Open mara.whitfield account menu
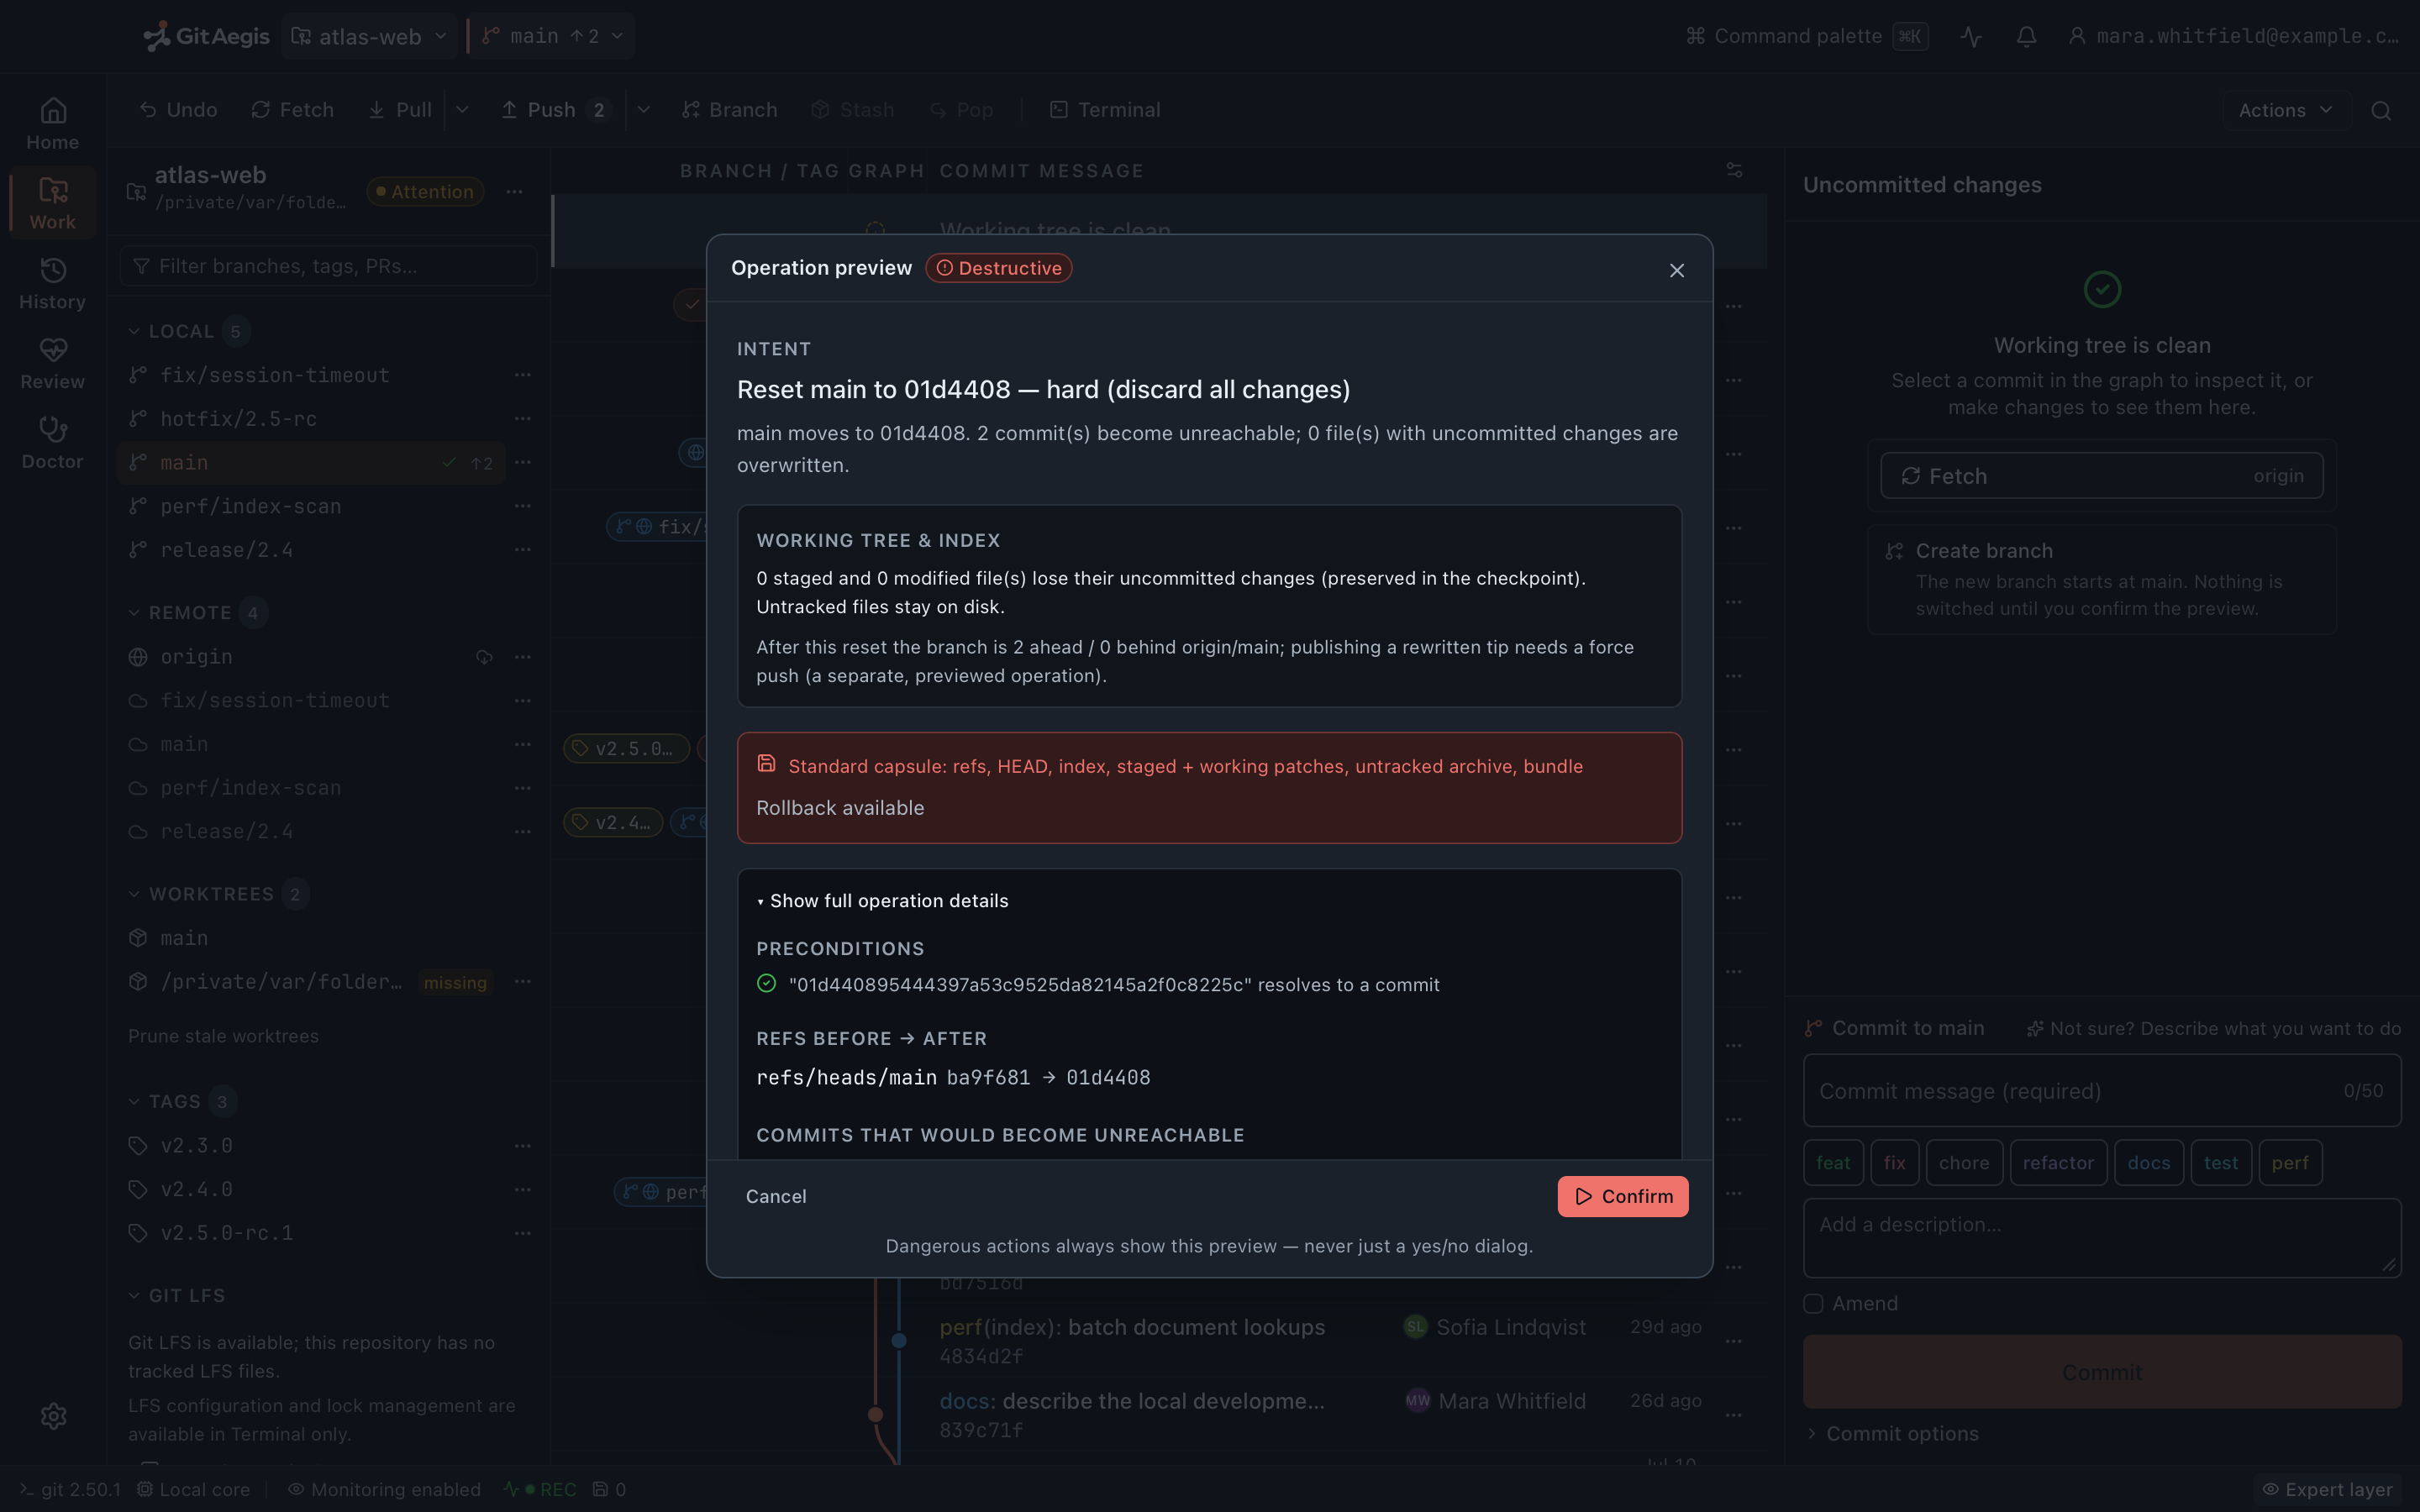The image size is (2420, 1512). [x=2233, y=36]
